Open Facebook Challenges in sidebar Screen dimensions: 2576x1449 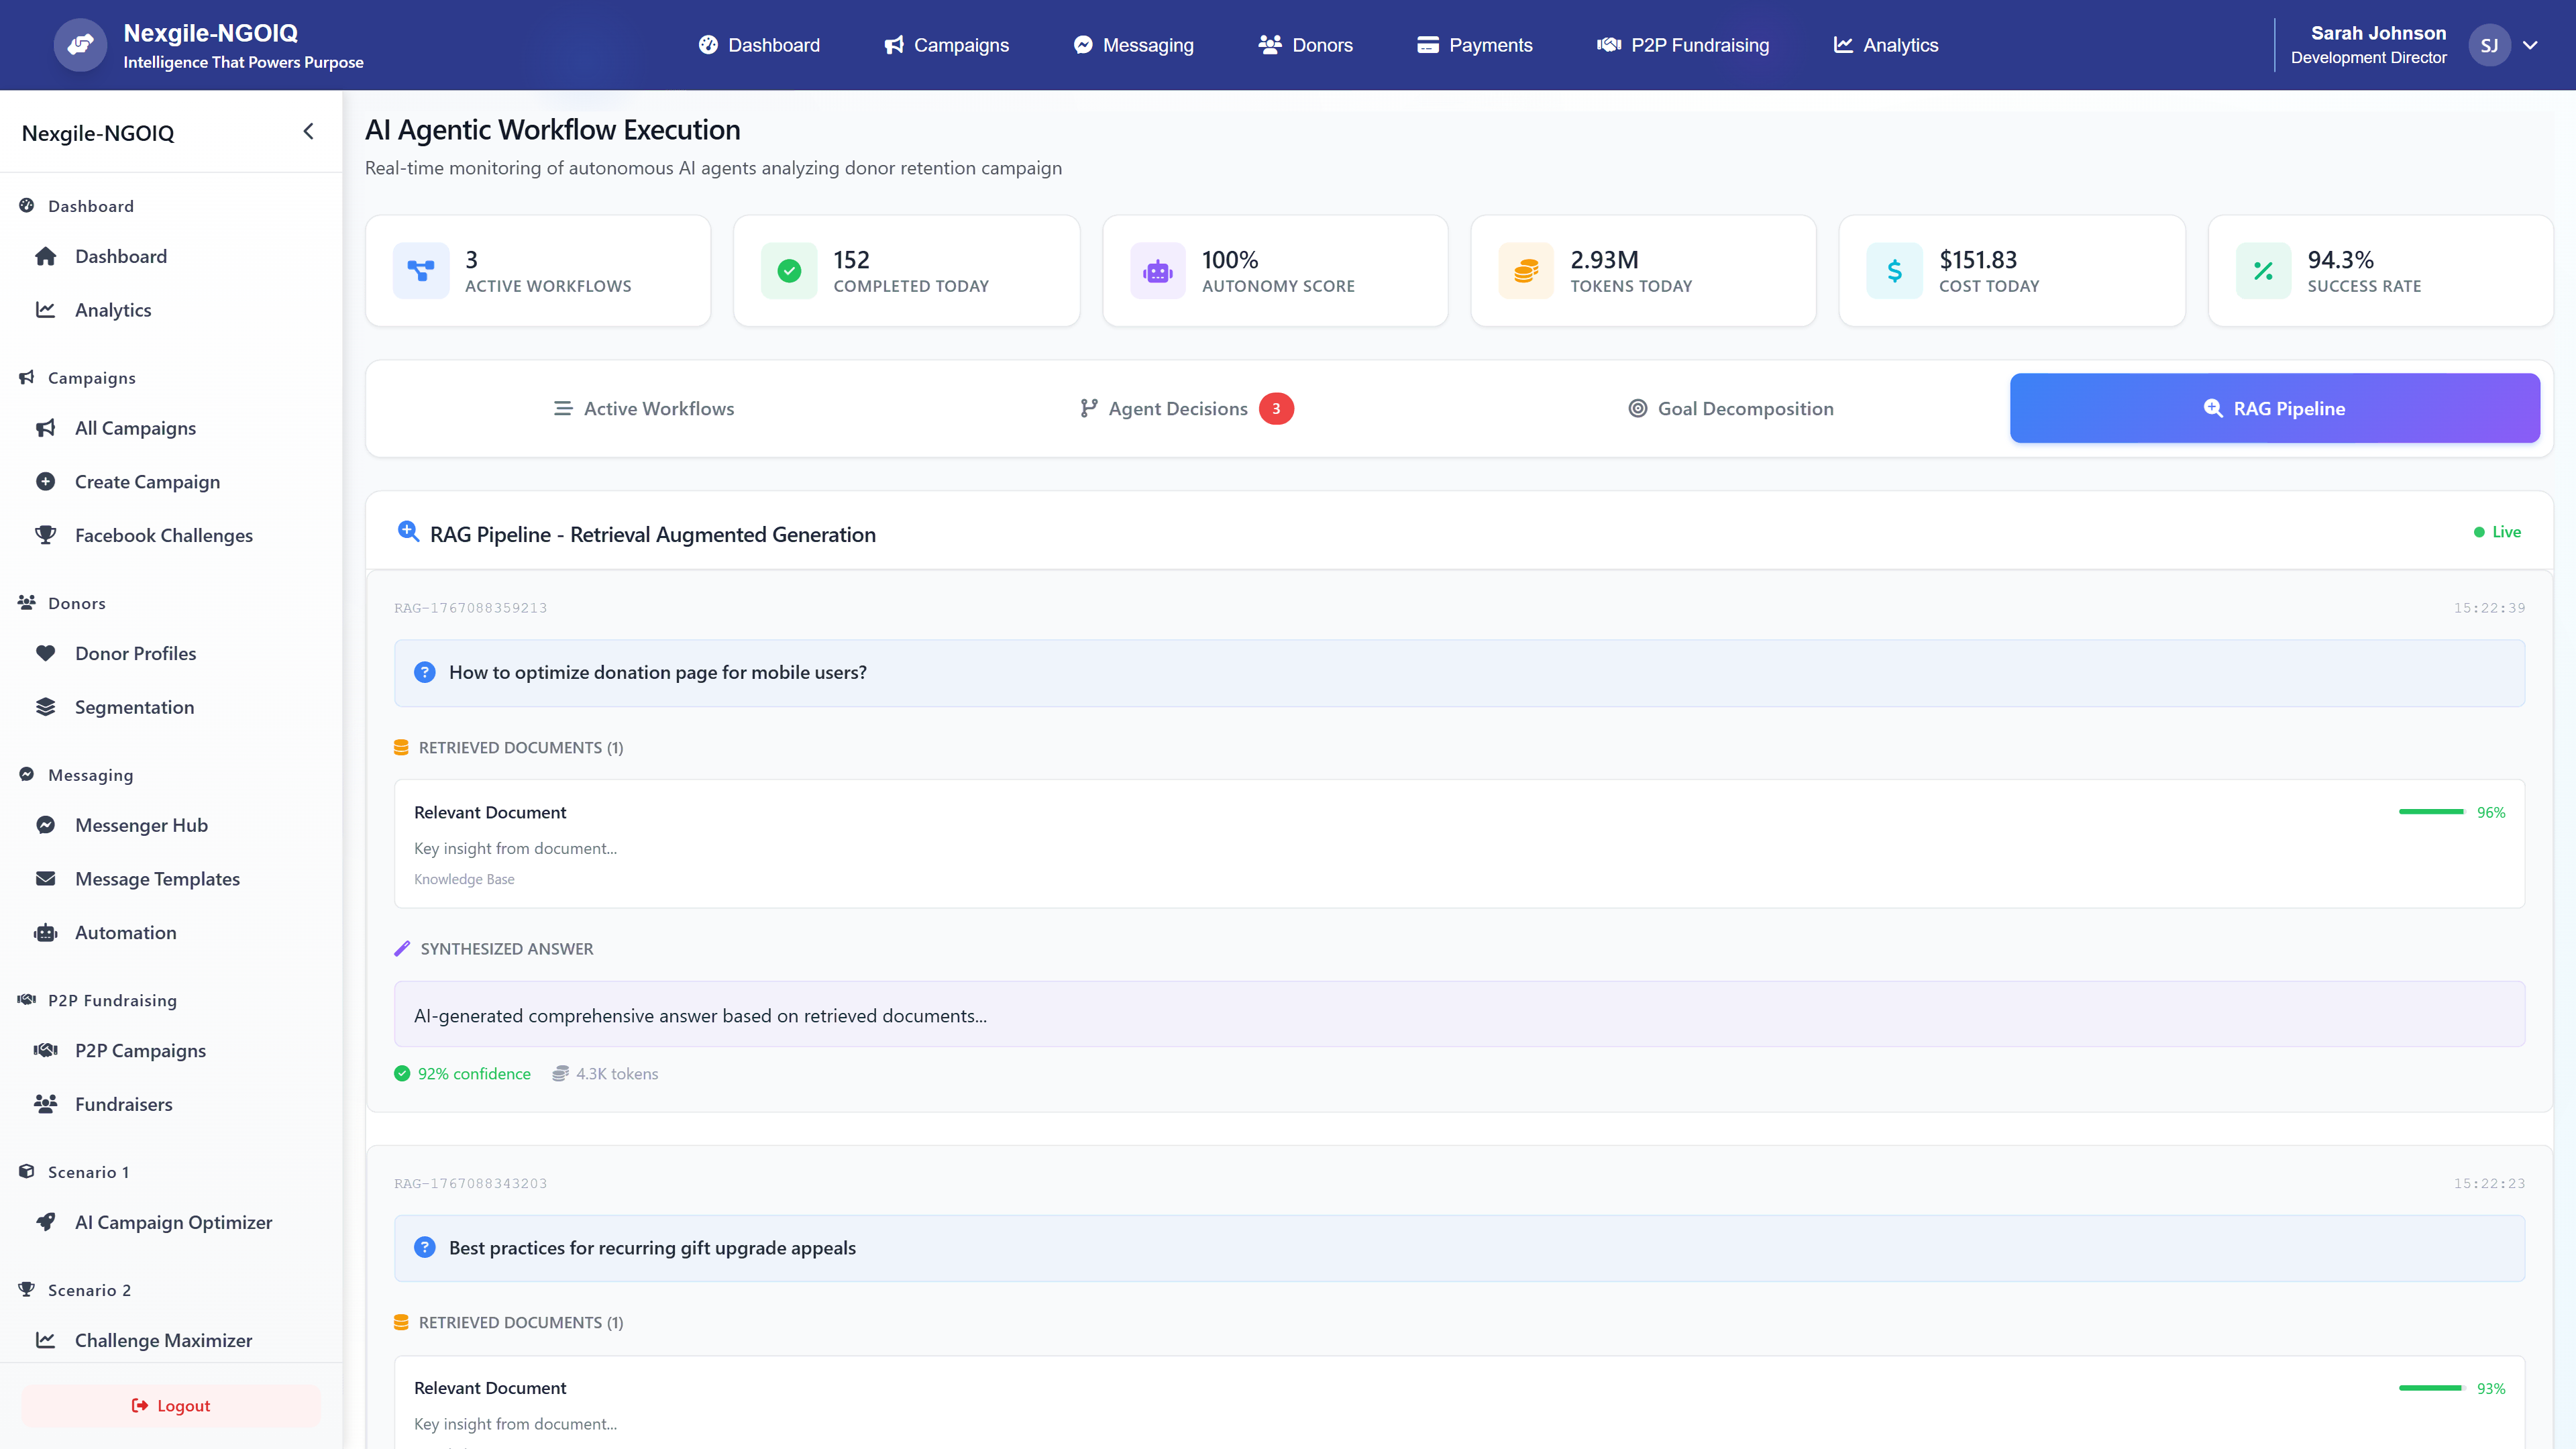pos(163,535)
